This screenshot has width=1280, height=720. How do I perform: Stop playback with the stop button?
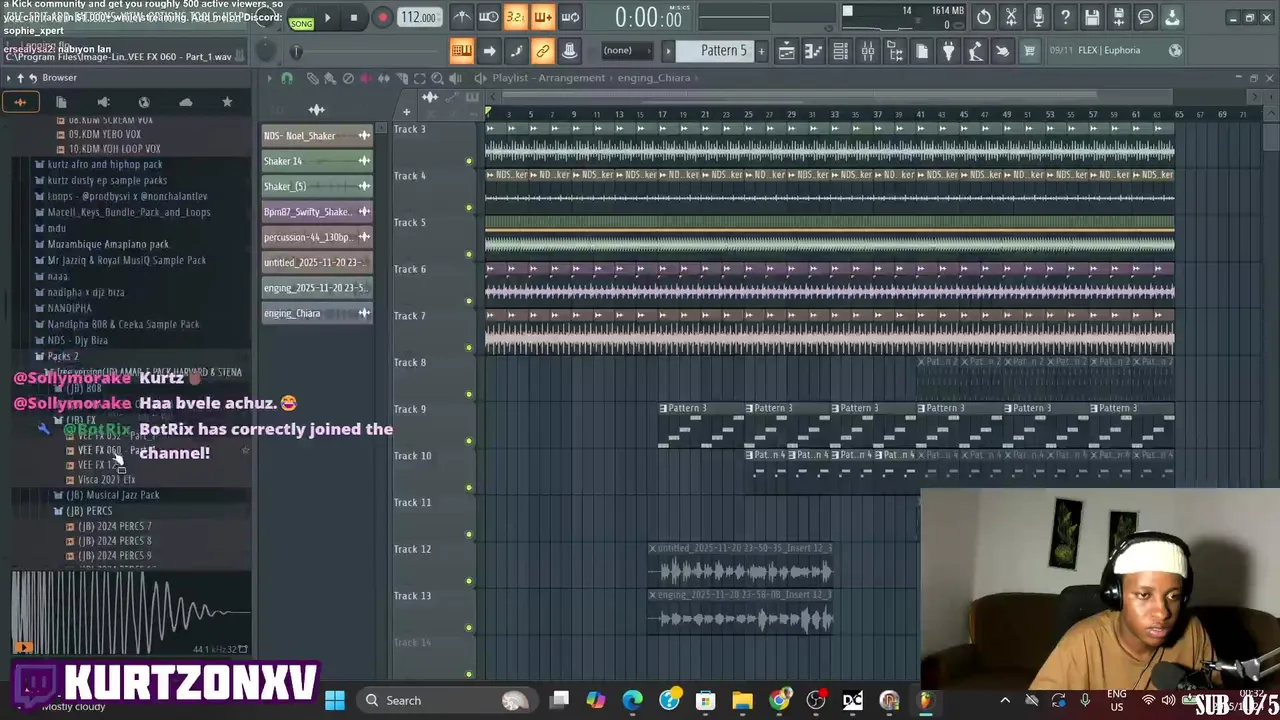(x=353, y=18)
